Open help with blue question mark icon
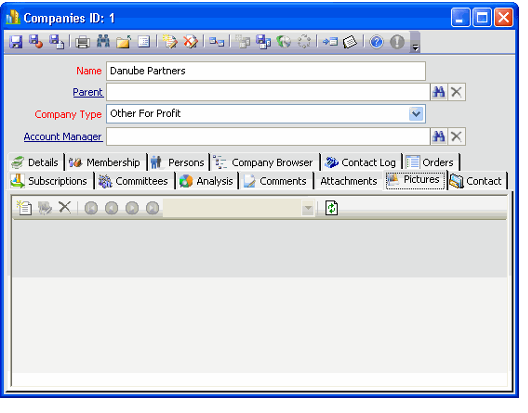Screen dimensions: 528x413 [376, 42]
